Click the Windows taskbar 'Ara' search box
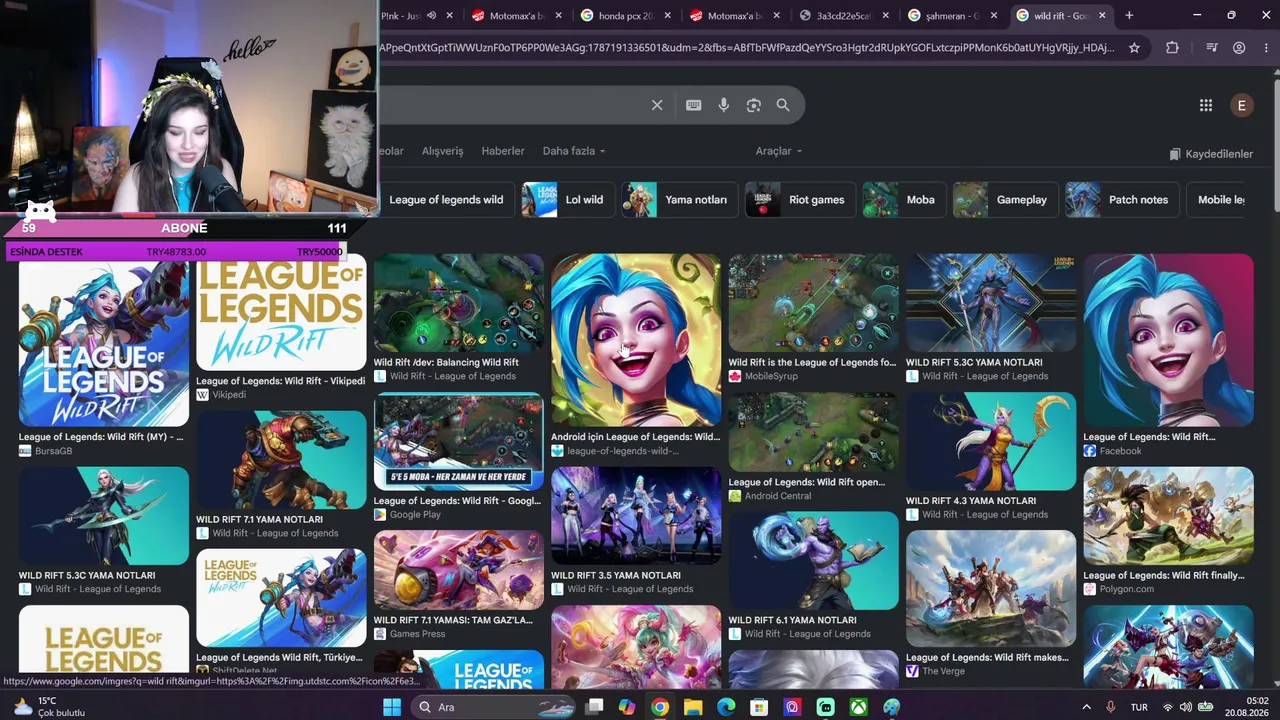 pos(493,707)
